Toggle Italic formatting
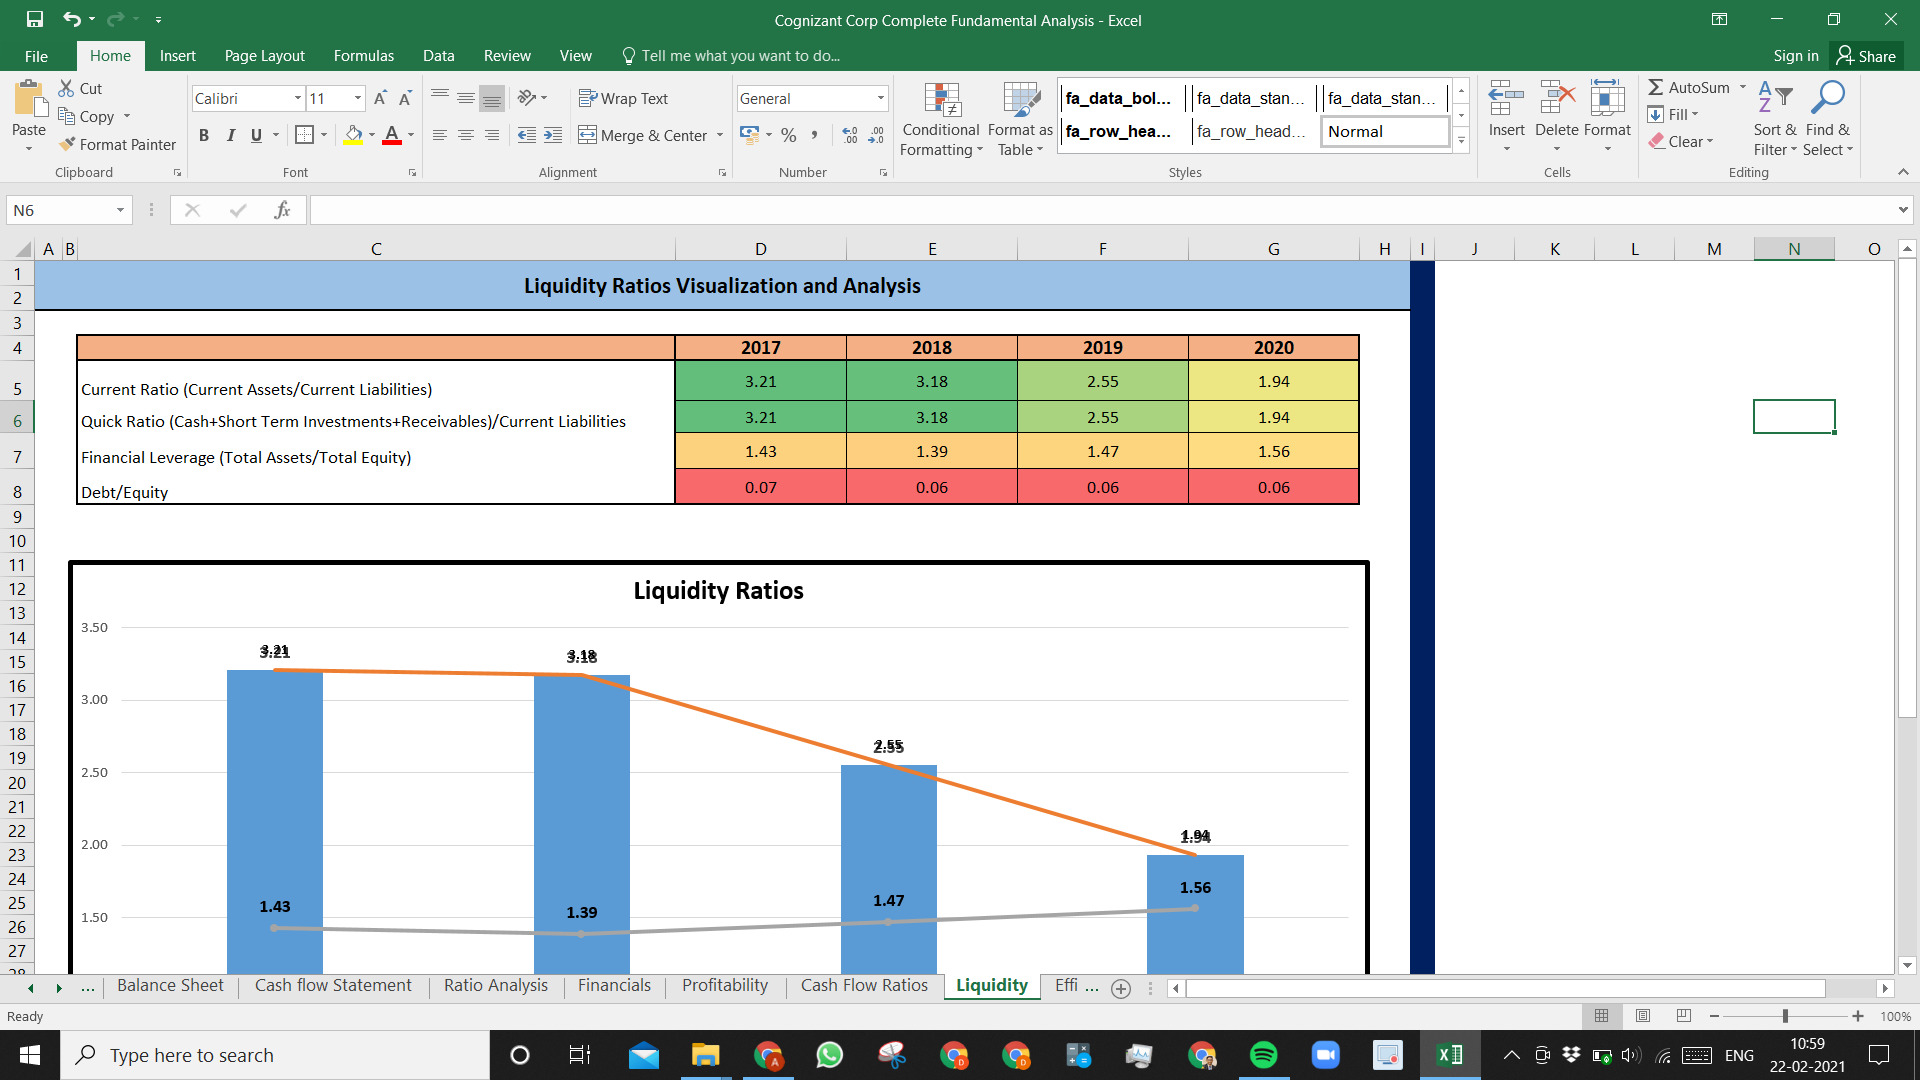The width and height of the screenshot is (1920, 1080). (x=231, y=135)
